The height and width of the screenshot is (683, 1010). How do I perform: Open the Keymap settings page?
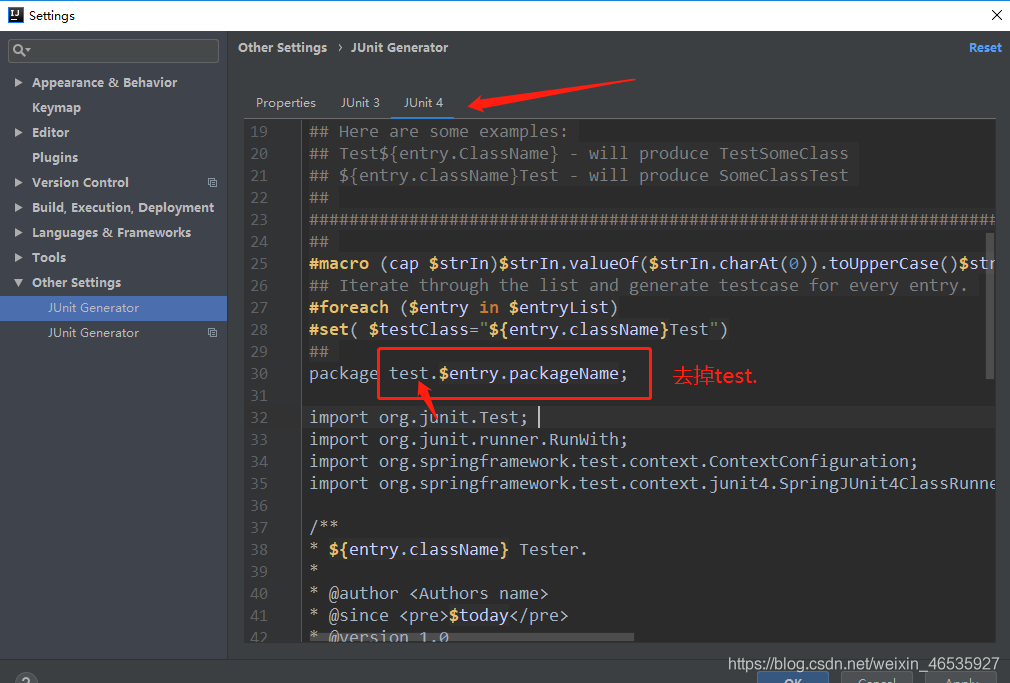pyautogui.click(x=57, y=108)
